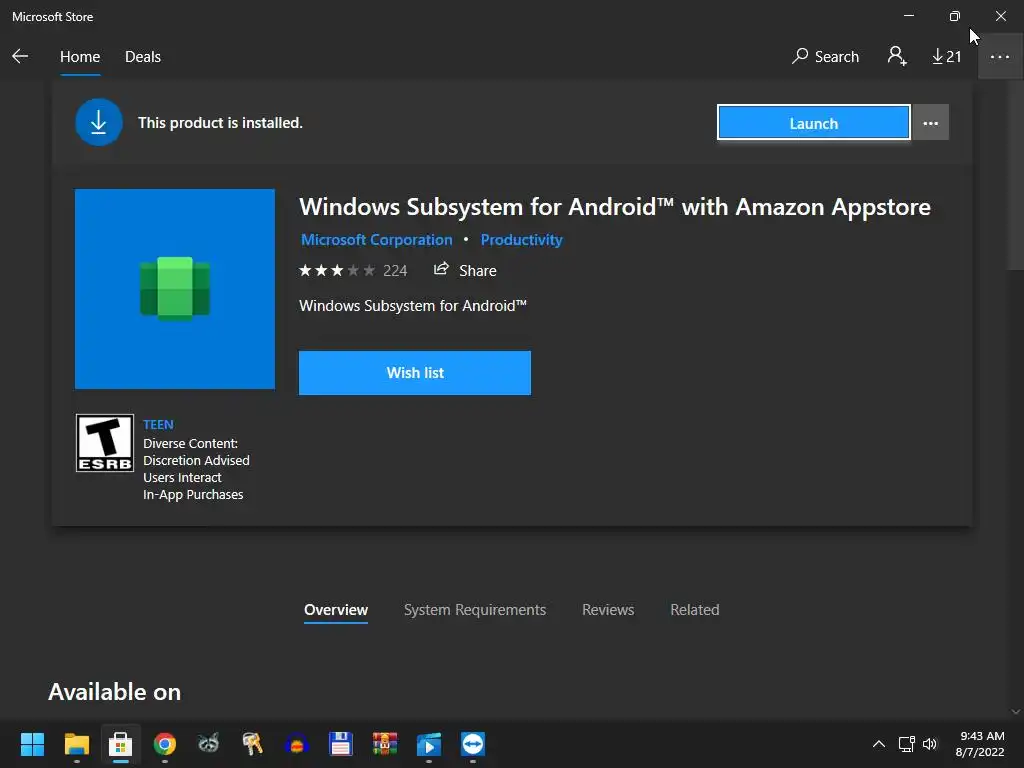Open the TEEN rating link
The height and width of the screenshot is (768, 1024).
pyautogui.click(x=158, y=424)
